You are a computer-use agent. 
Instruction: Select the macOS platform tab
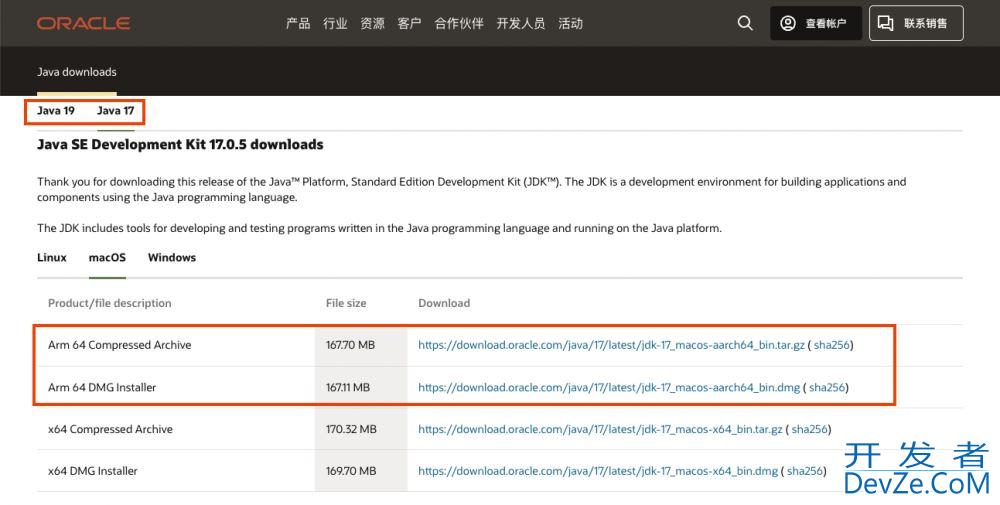(x=107, y=258)
